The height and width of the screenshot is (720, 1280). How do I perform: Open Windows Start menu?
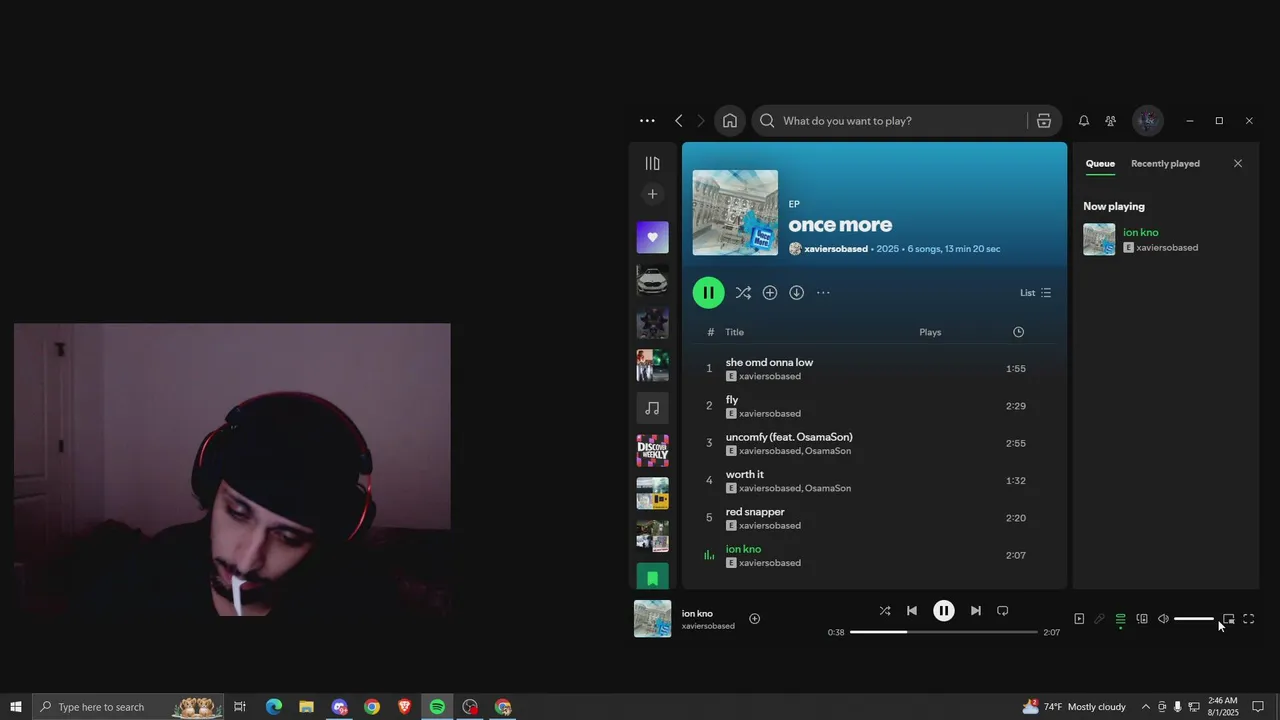[15, 707]
